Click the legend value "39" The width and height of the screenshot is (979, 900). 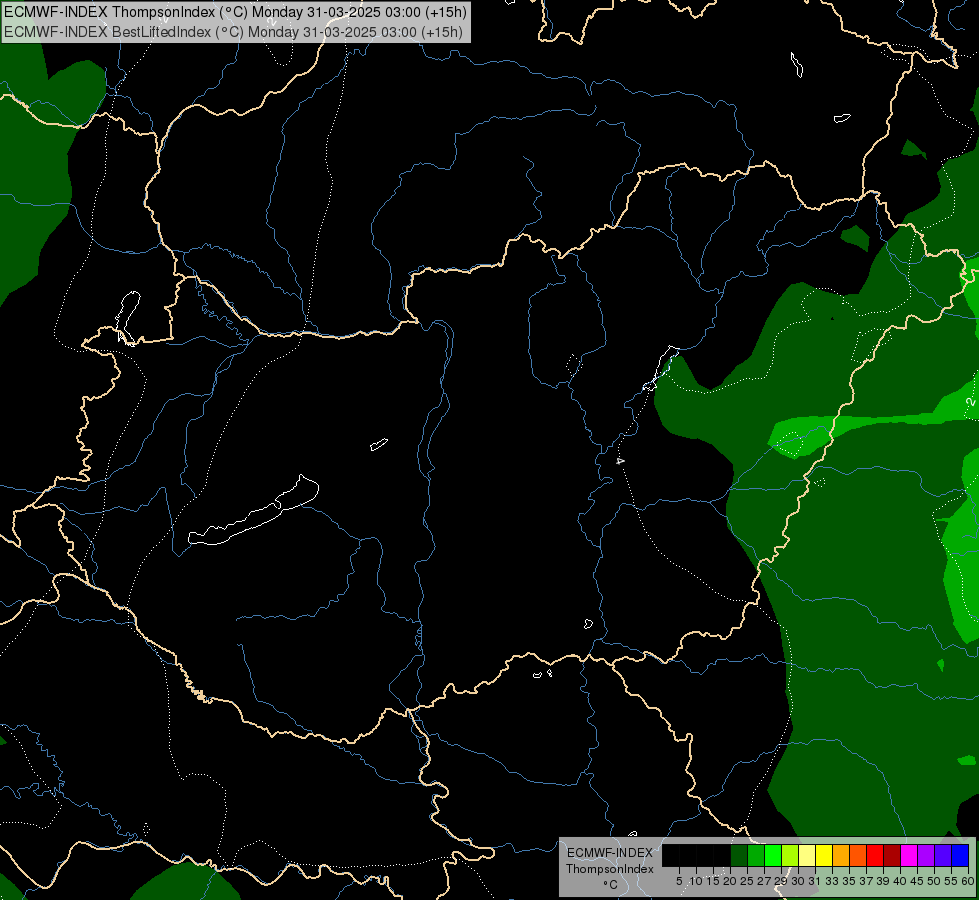coord(883,881)
